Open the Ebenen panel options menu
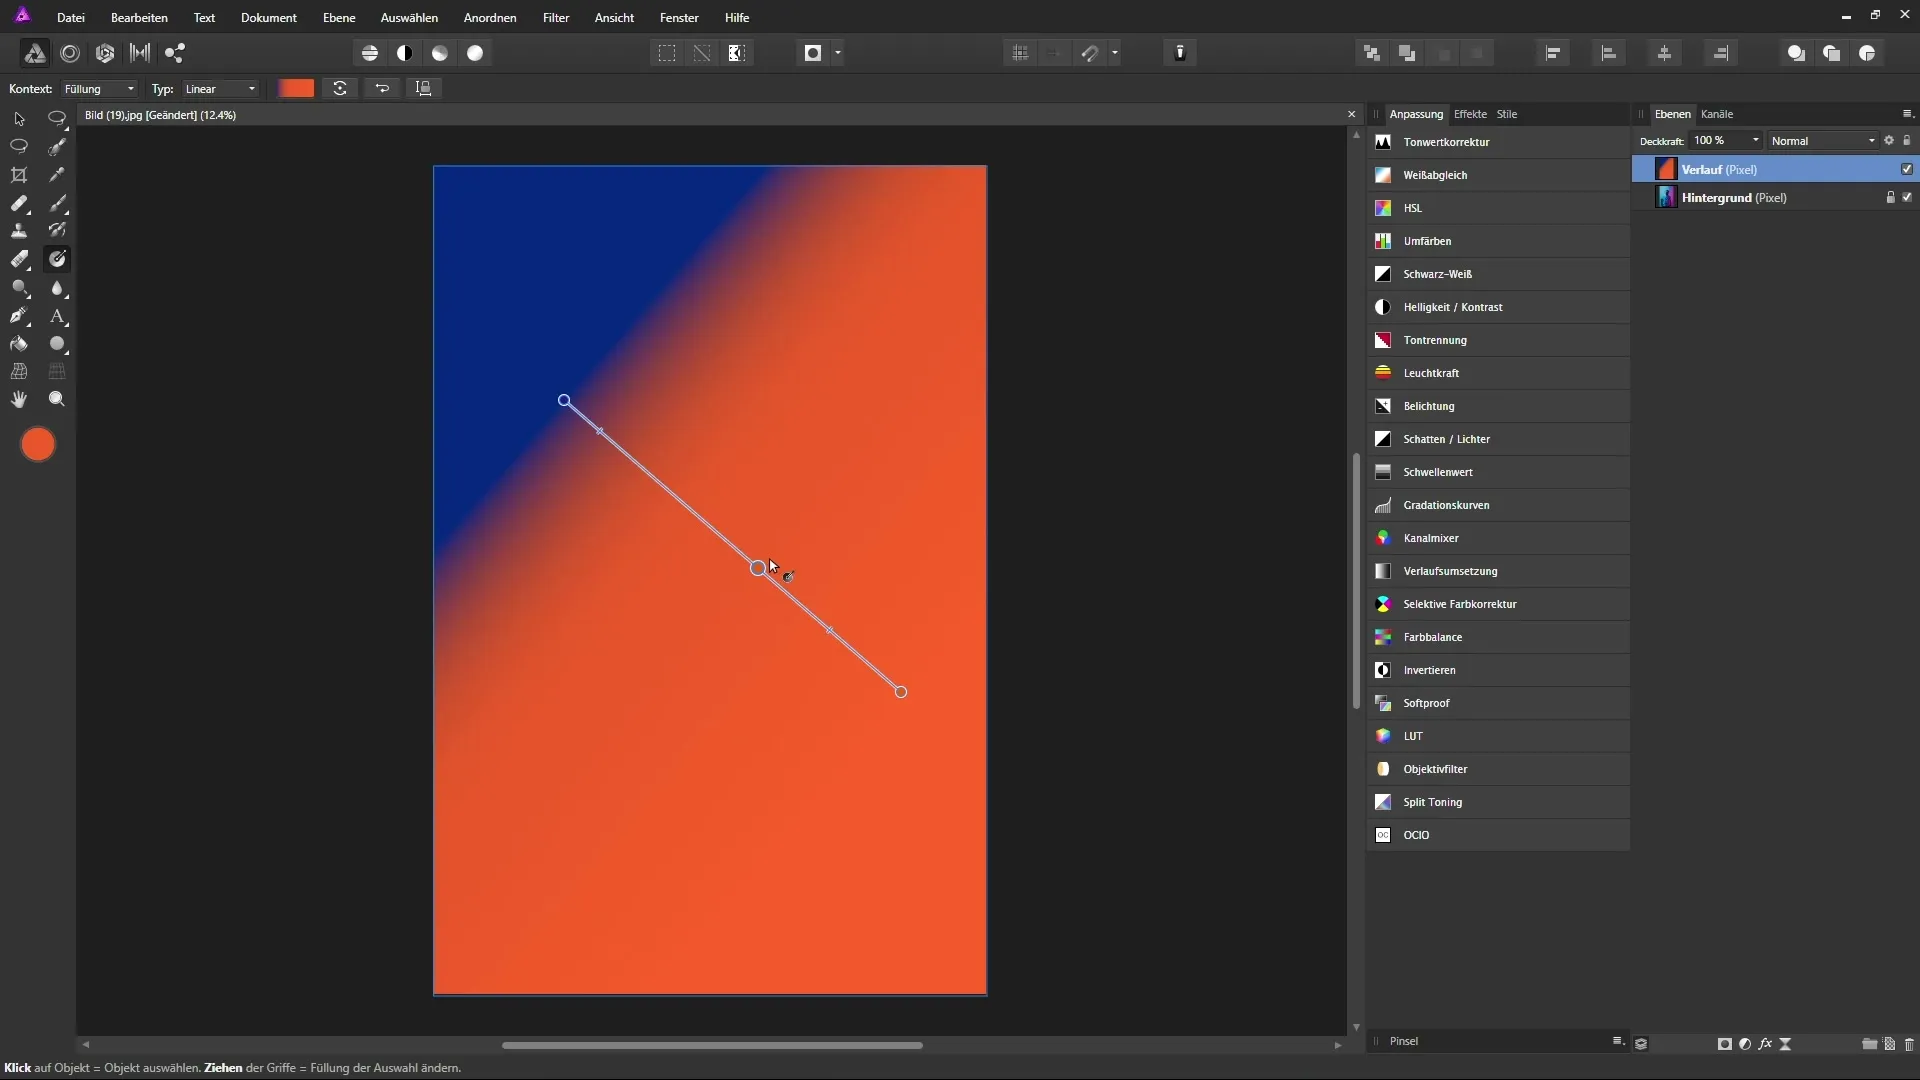Screen dimensions: 1920x1080 (x=1906, y=114)
